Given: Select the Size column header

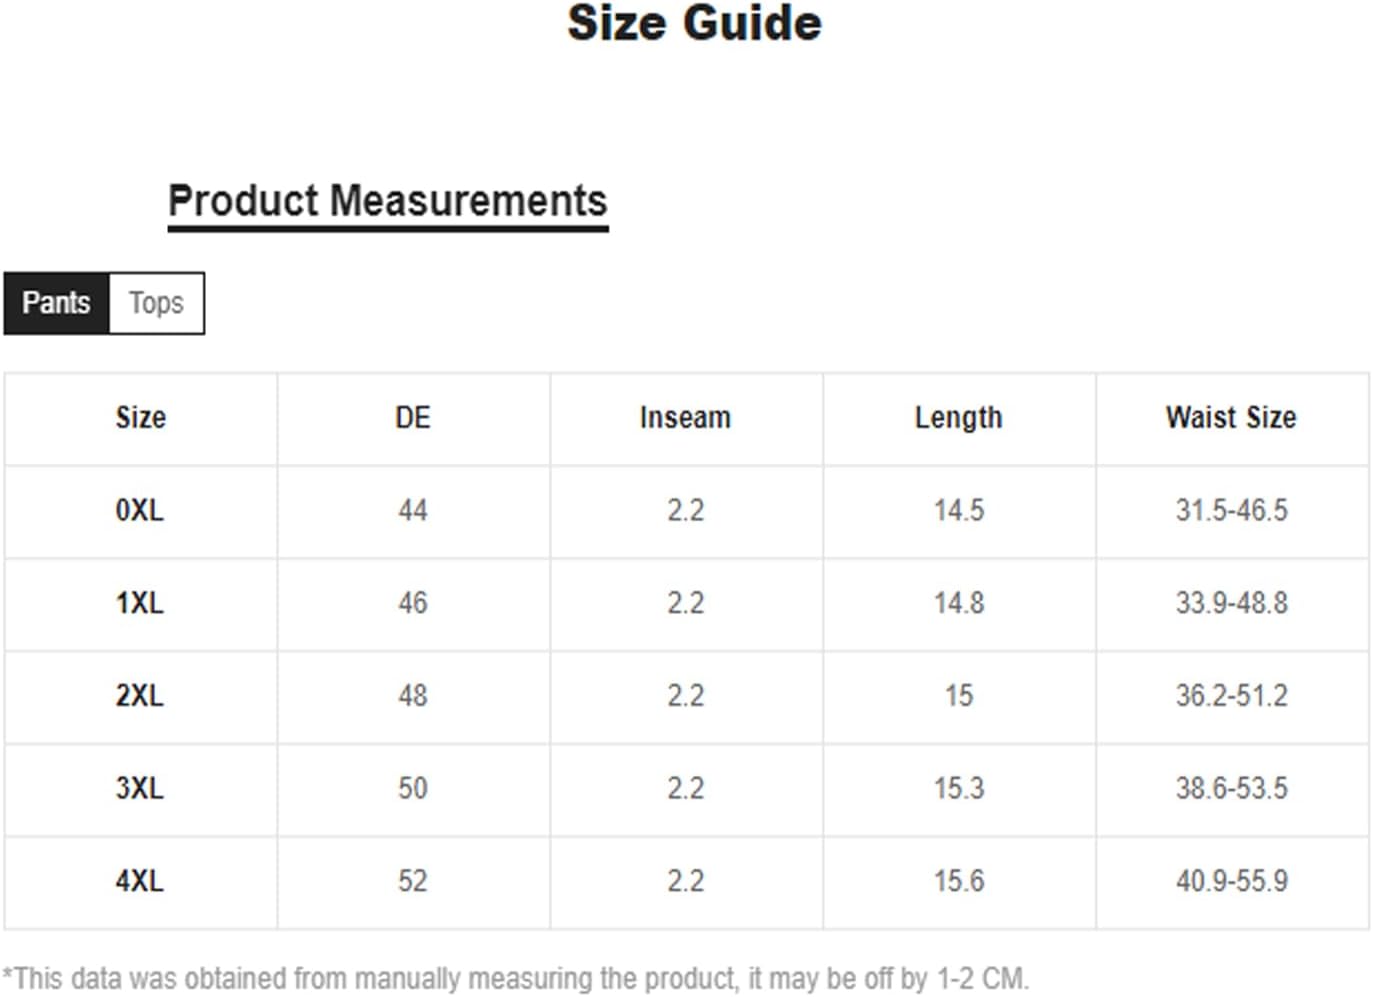Looking at the screenshot, I should pos(141,418).
